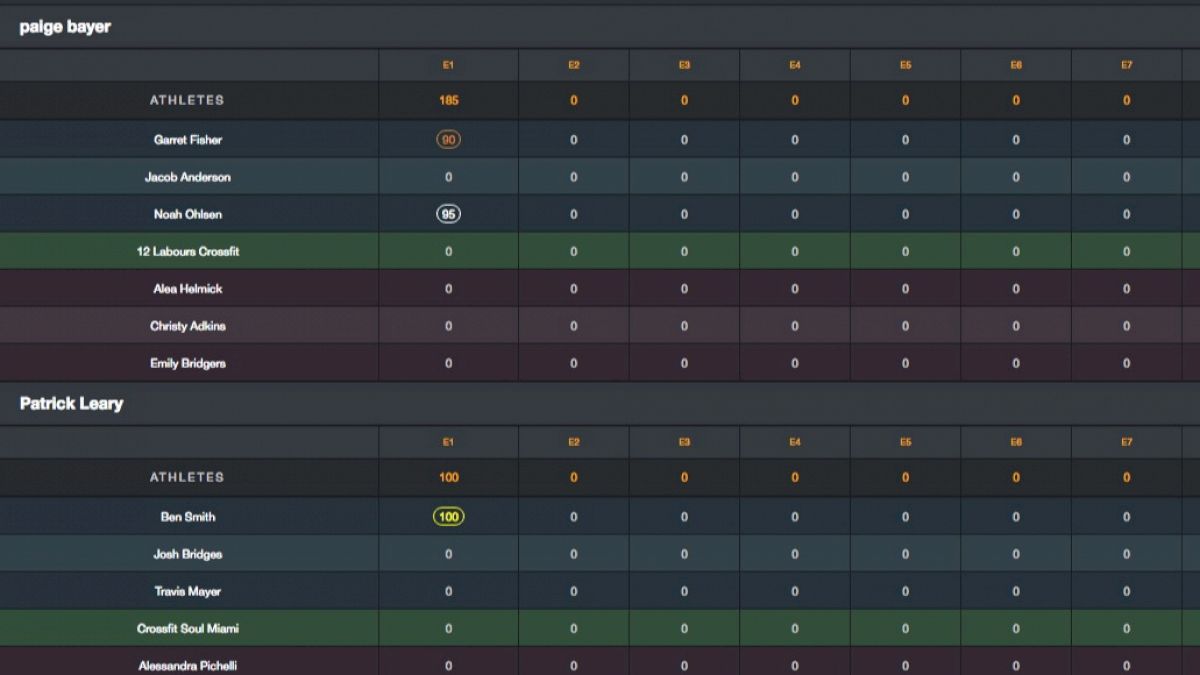Click the Noah Ohlsen athlete name
Screen dimensions: 1200x675
tap(188, 214)
